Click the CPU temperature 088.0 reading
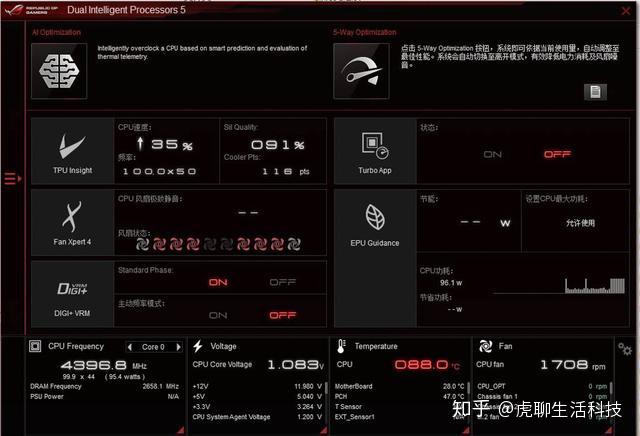Viewport: 640px width, 436px height. pos(427,365)
